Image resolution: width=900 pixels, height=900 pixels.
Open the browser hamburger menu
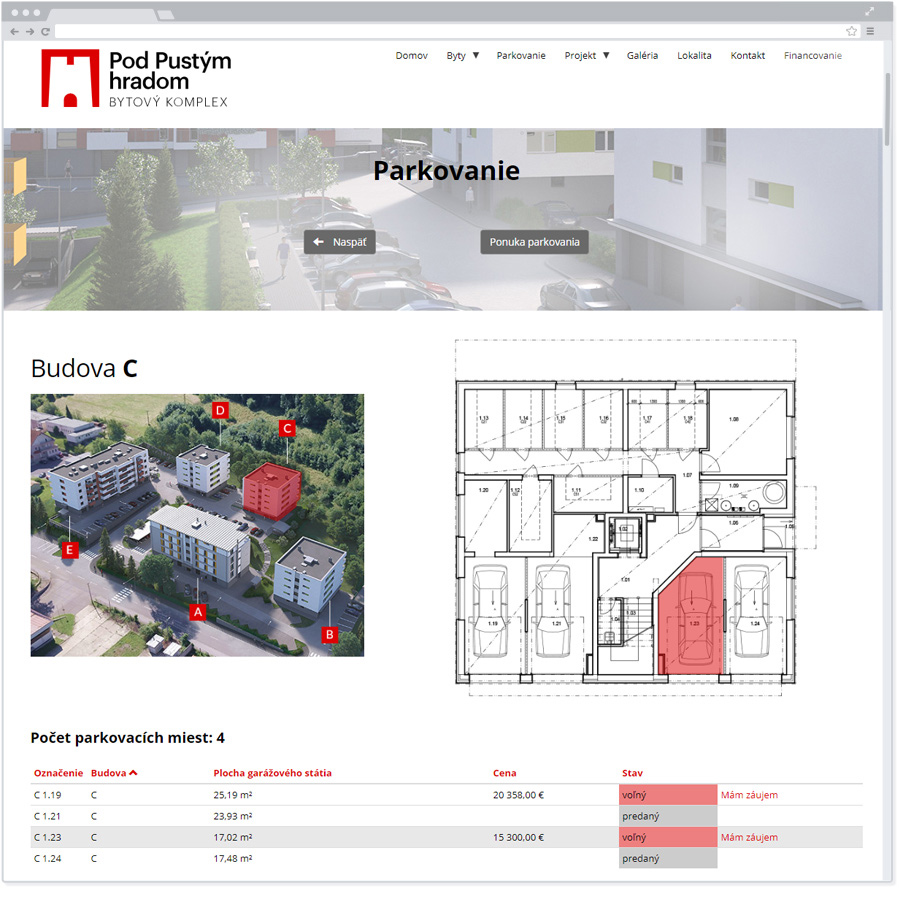pos(870,31)
